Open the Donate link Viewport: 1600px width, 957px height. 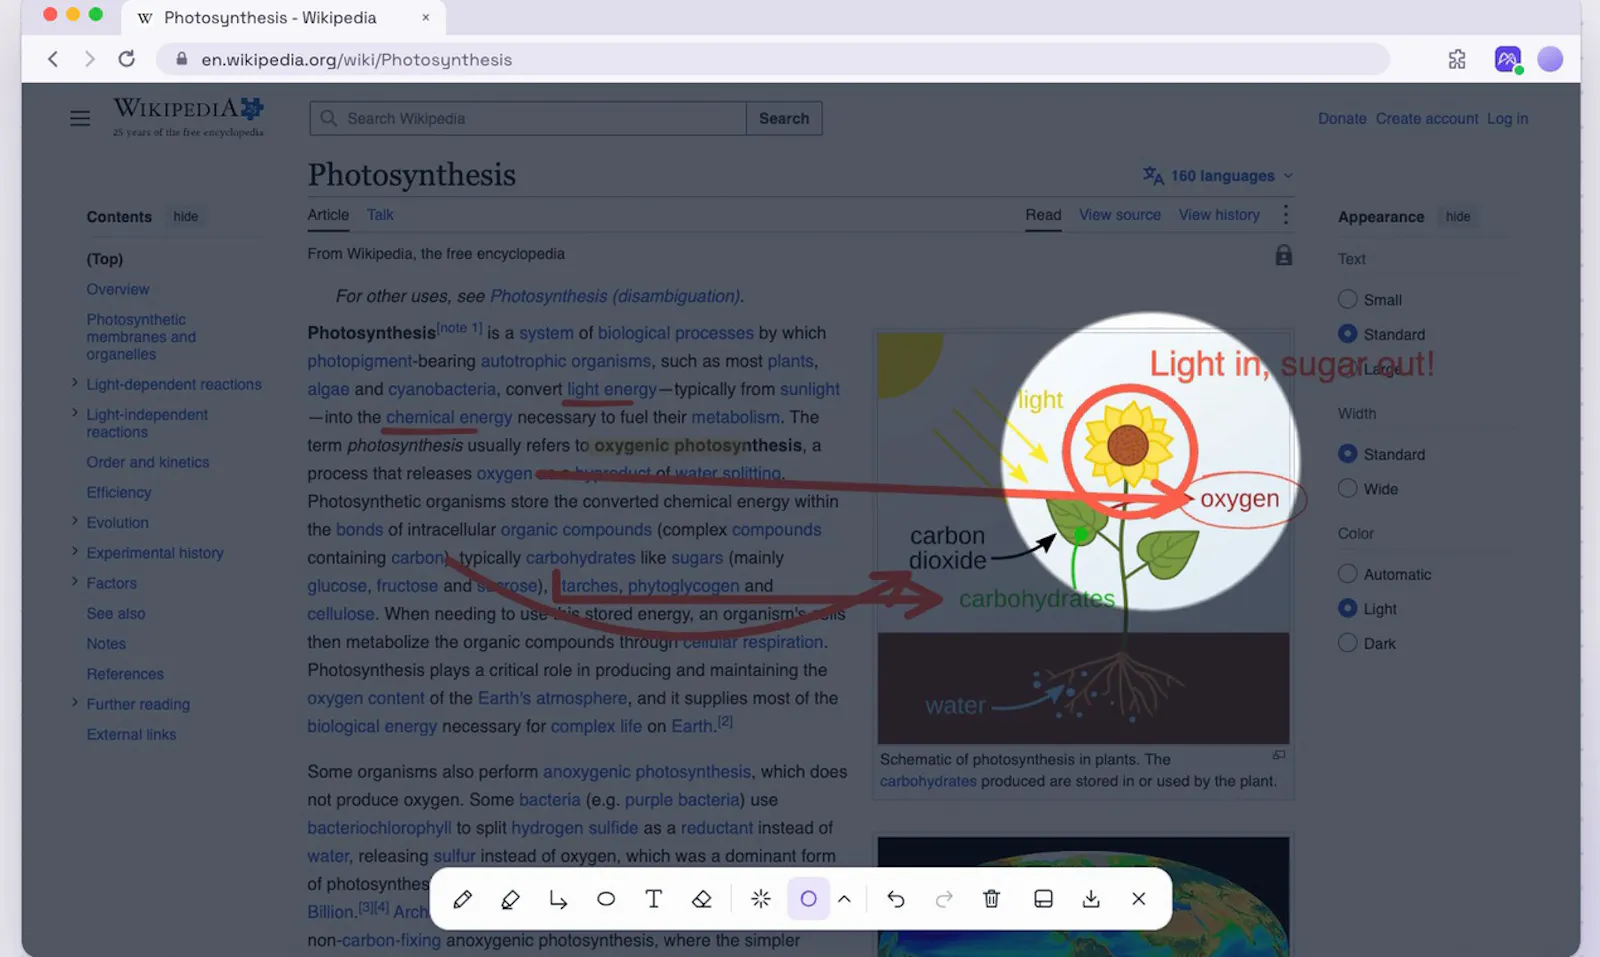coord(1342,118)
